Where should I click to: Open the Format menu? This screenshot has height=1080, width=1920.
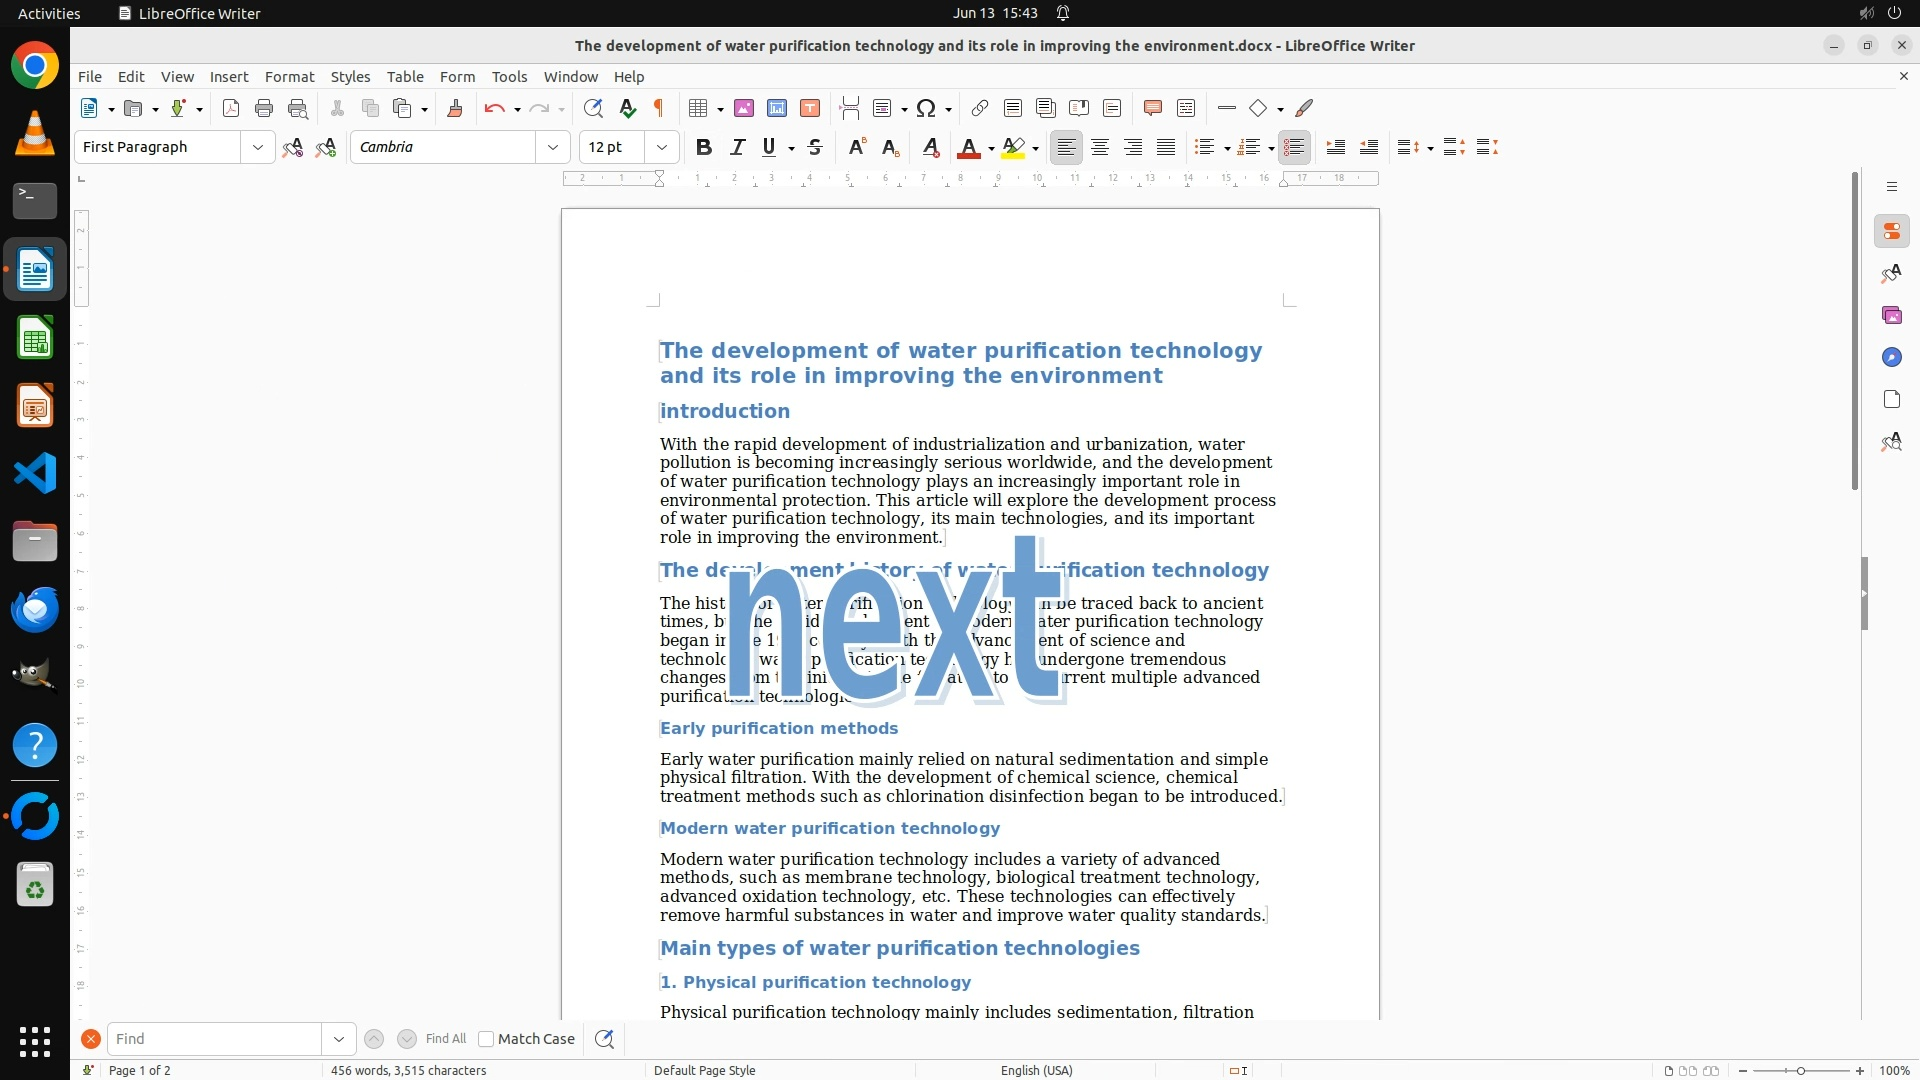[289, 76]
